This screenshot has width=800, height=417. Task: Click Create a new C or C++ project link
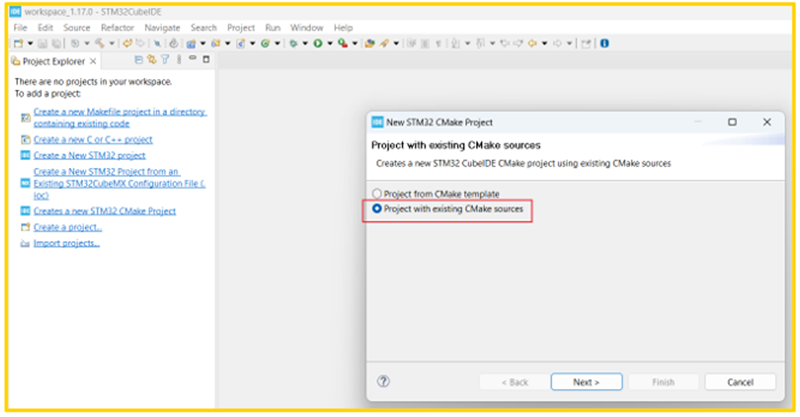click(x=93, y=139)
